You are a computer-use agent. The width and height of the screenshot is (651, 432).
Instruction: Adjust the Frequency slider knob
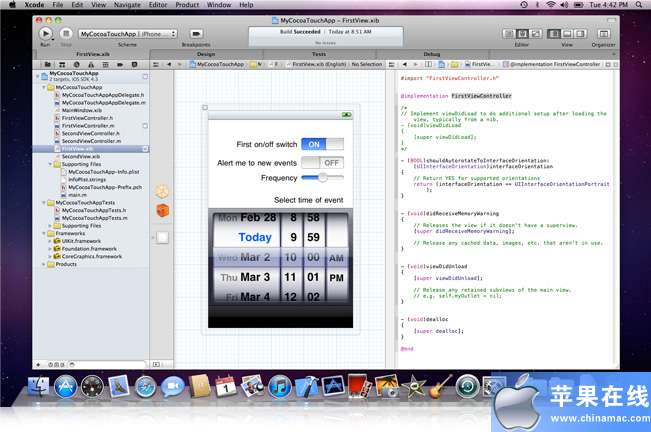(x=323, y=177)
